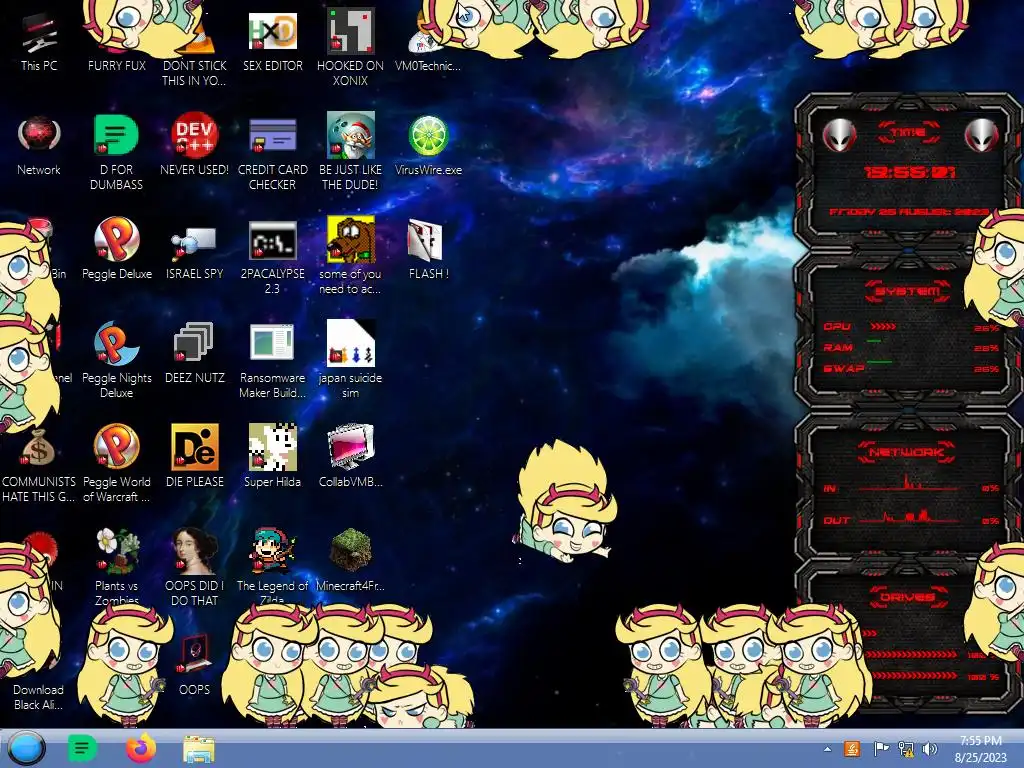The image size is (1024, 768).
Task: Open the green notes app on taskbar
Action: [x=82, y=749]
